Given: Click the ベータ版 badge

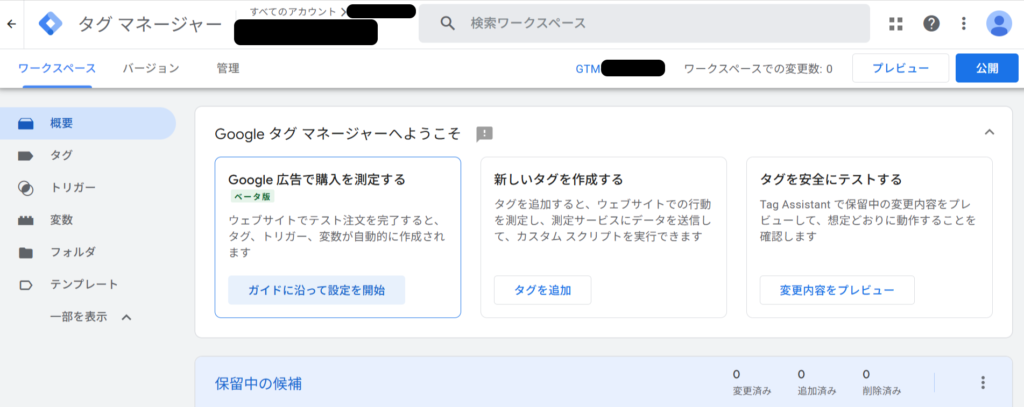Looking at the screenshot, I should tap(251, 197).
